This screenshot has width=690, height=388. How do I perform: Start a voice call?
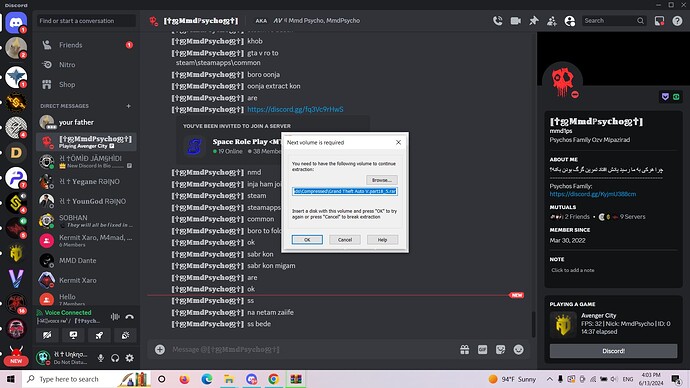click(x=498, y=21)
